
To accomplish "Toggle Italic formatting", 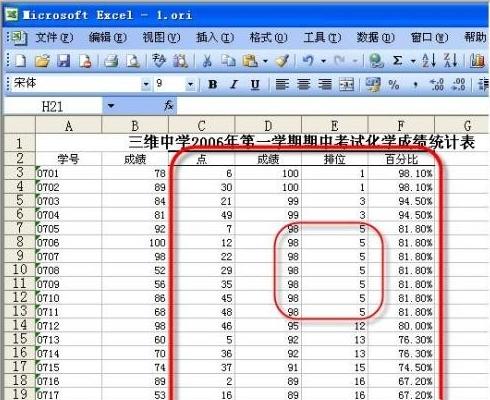I will 234,84.
